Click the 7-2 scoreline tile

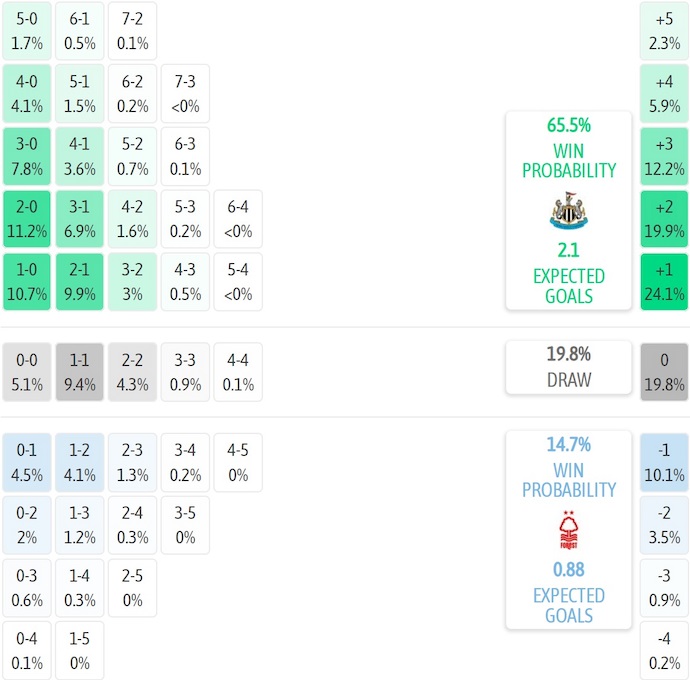[x=131, y=31]
